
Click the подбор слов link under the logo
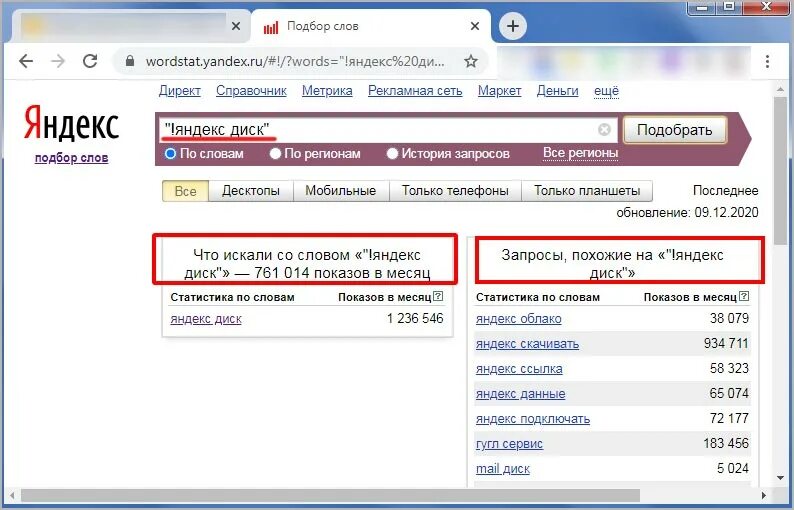[71, 158]
